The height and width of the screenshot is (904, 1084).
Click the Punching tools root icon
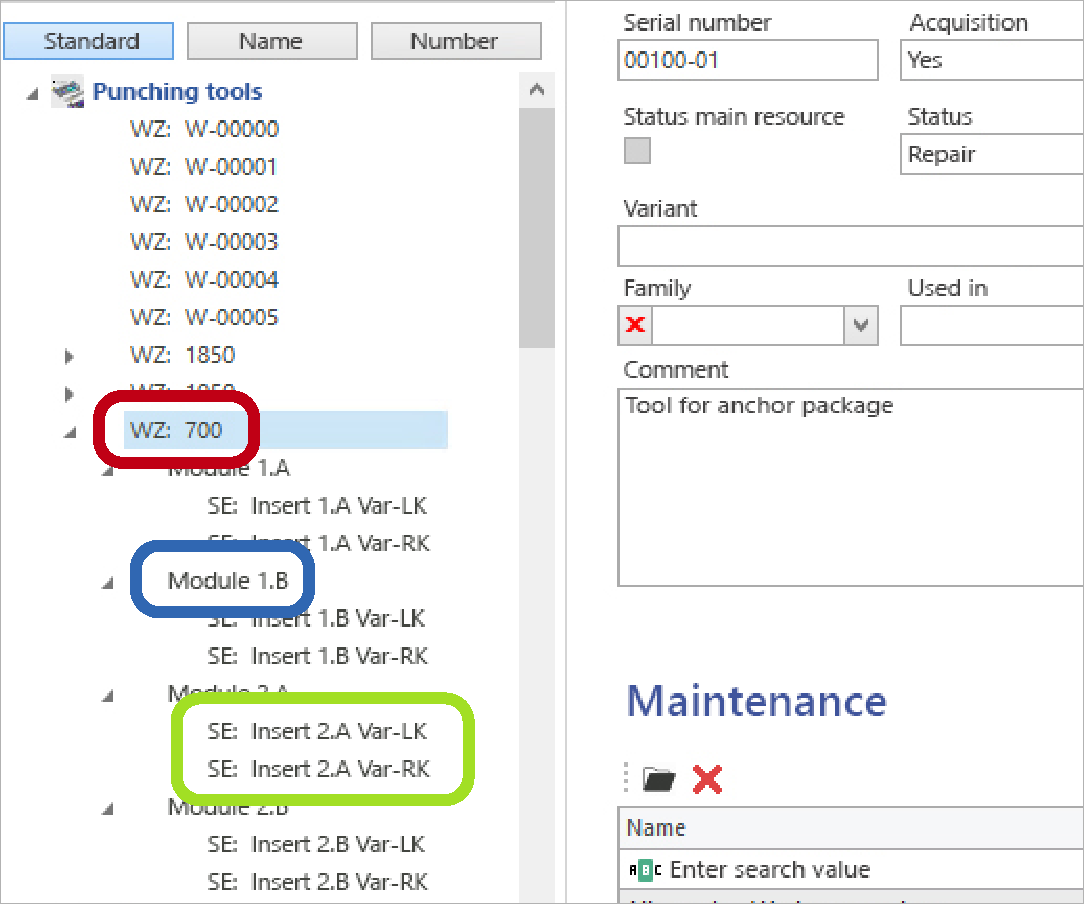point(67,92)
